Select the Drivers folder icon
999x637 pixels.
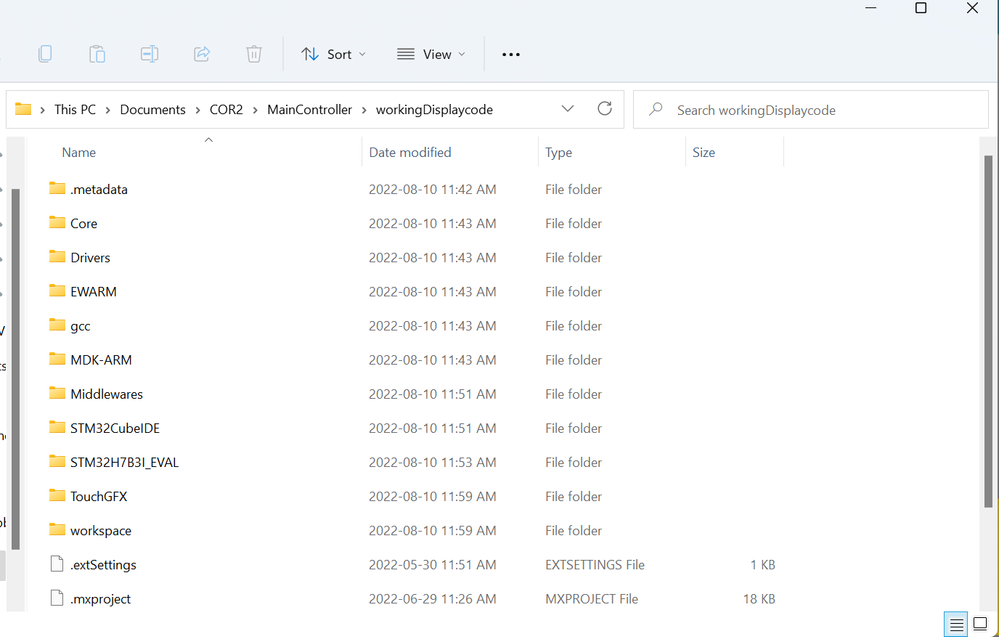click(x=57, y=257)
